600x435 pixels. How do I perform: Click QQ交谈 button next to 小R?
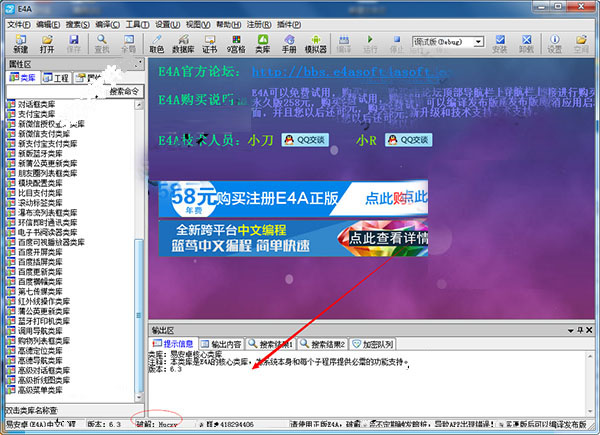pos(408,140)
